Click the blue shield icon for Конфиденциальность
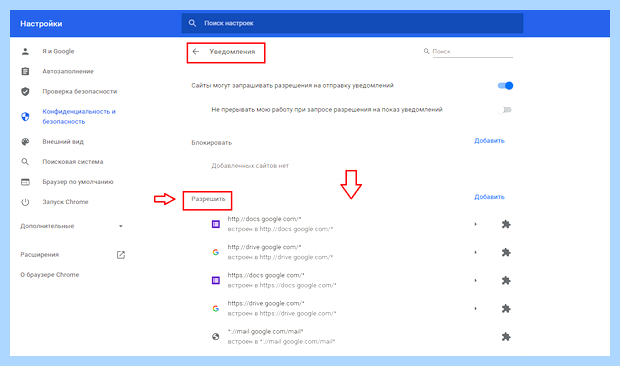This screenshot has height=366, width=620. [25, 117]
